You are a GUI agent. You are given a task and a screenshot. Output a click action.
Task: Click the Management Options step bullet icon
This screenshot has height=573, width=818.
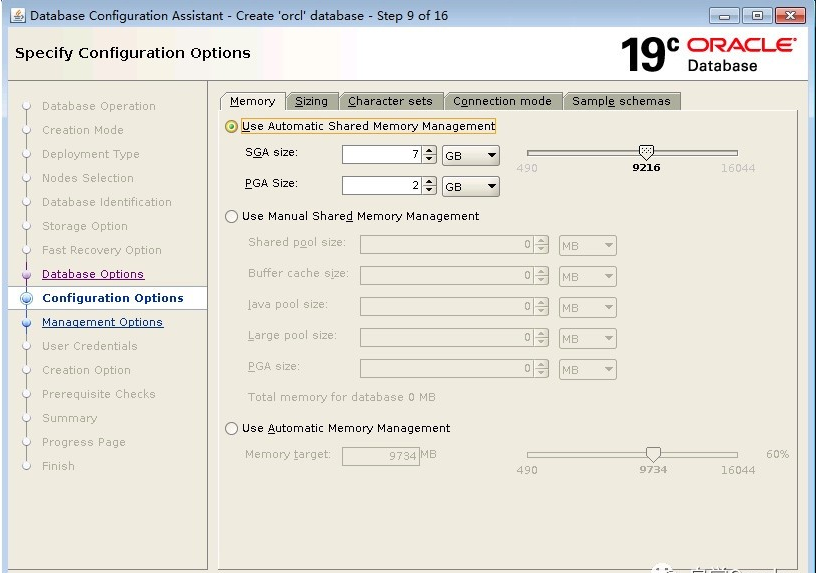click(26, 322)
